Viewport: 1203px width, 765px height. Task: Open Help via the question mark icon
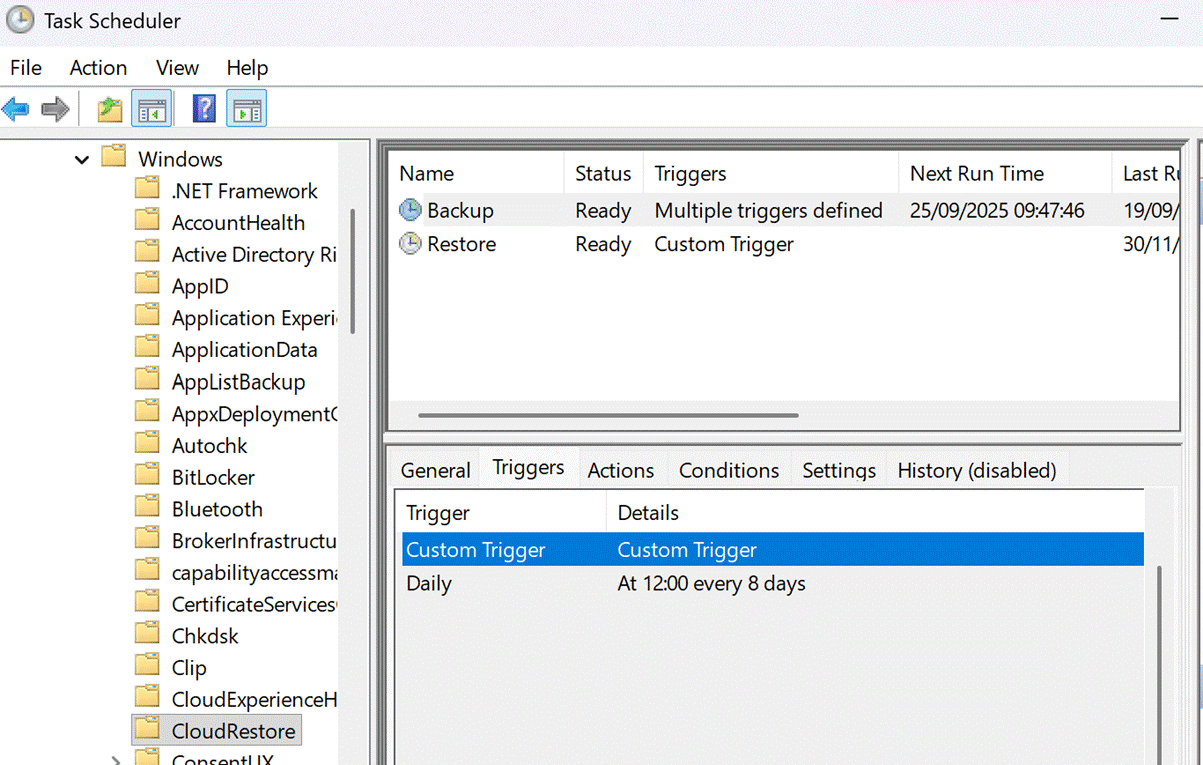[x=204, y=109]
